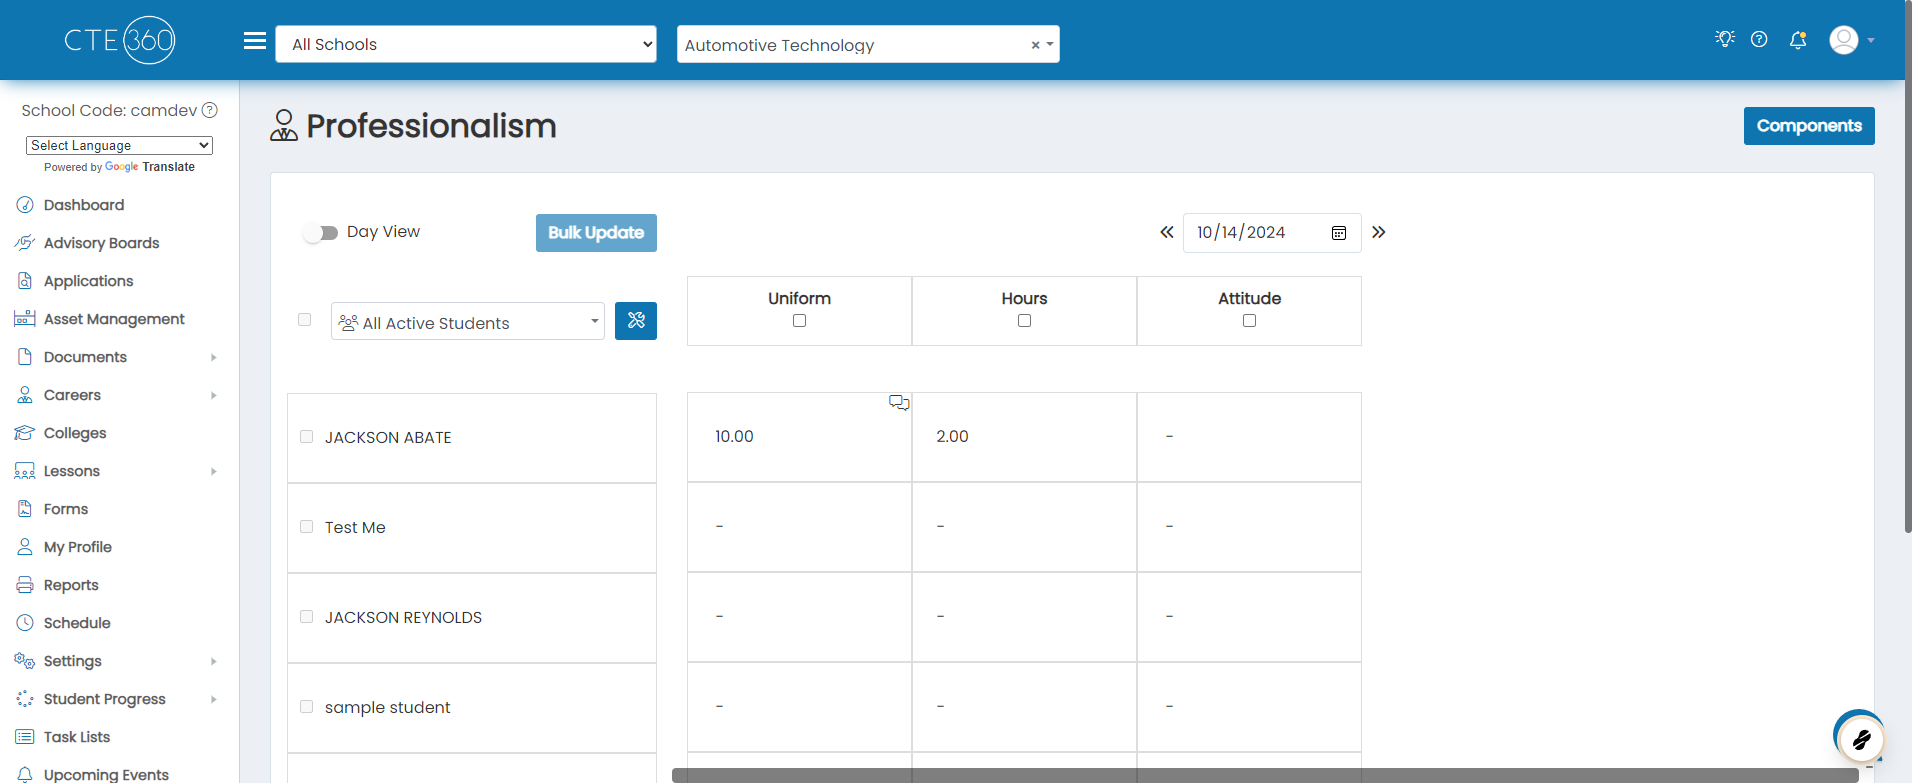Image resolution: width=1912 pixels, height=783 pixels.
Task: Click the Reports printer icon
Action: pyautogui.click(x=25, y=585)
